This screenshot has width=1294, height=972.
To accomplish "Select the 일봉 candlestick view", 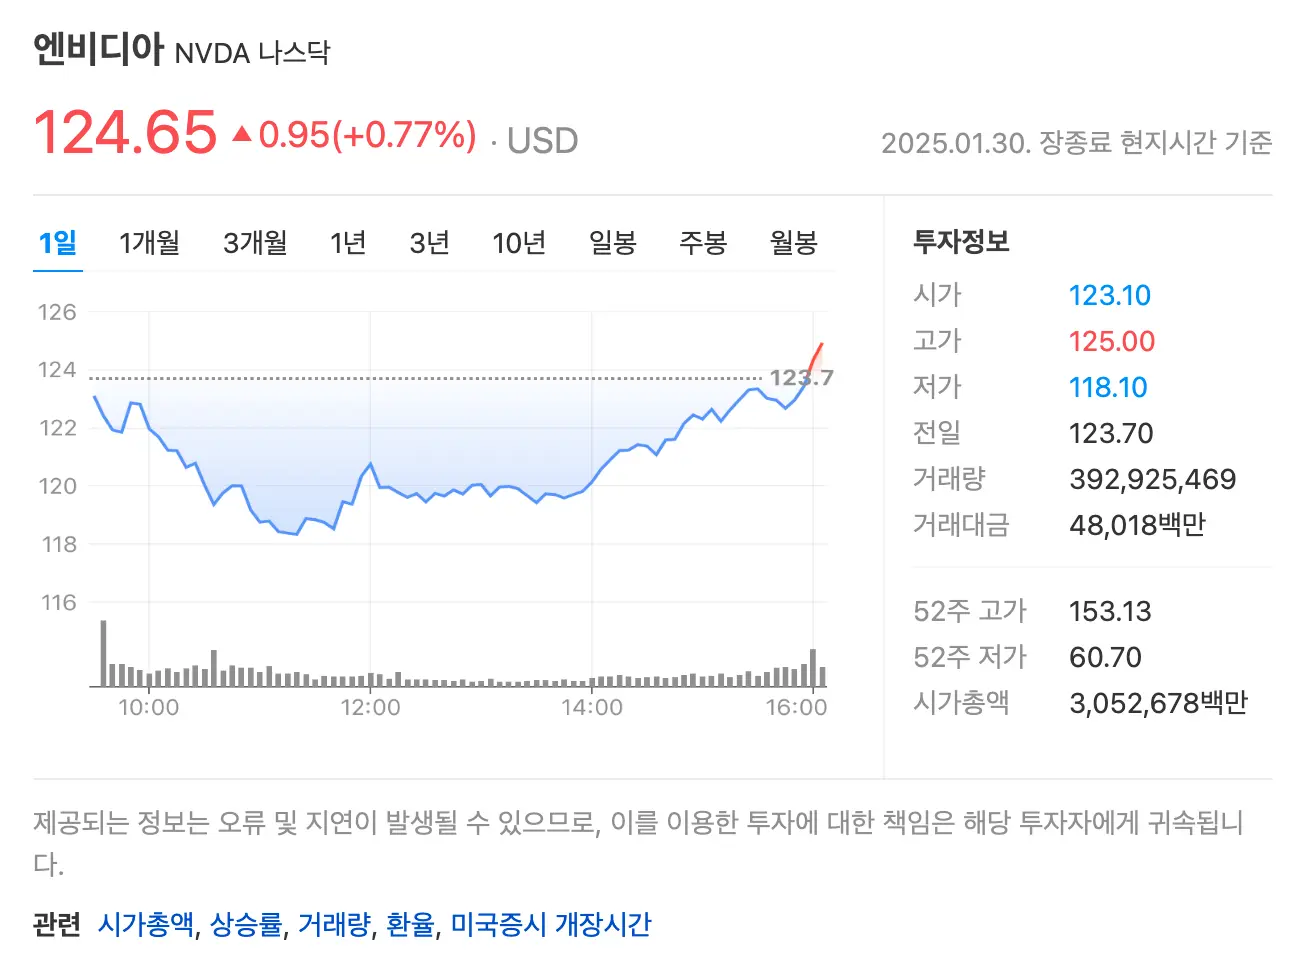I will pos(613,242).
